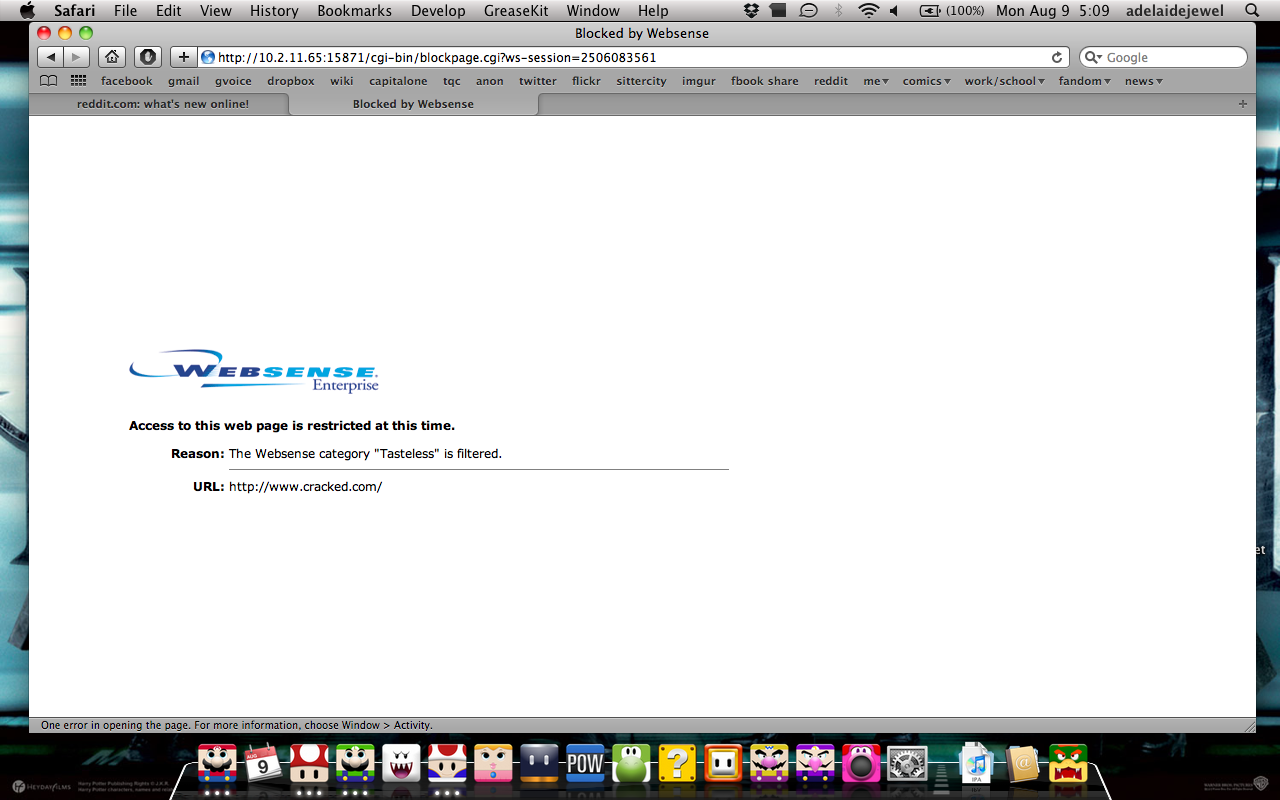This screenshot has width=1280, height=800.
Task: Open System Preferences gear in dock
Action: point(907,764)
